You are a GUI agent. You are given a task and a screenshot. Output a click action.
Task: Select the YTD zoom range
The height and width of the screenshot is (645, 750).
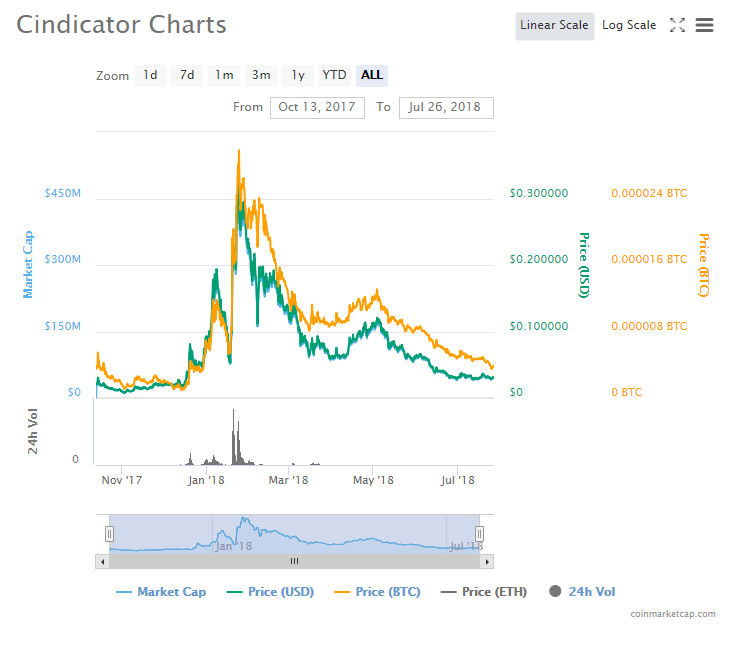[334, 76]
